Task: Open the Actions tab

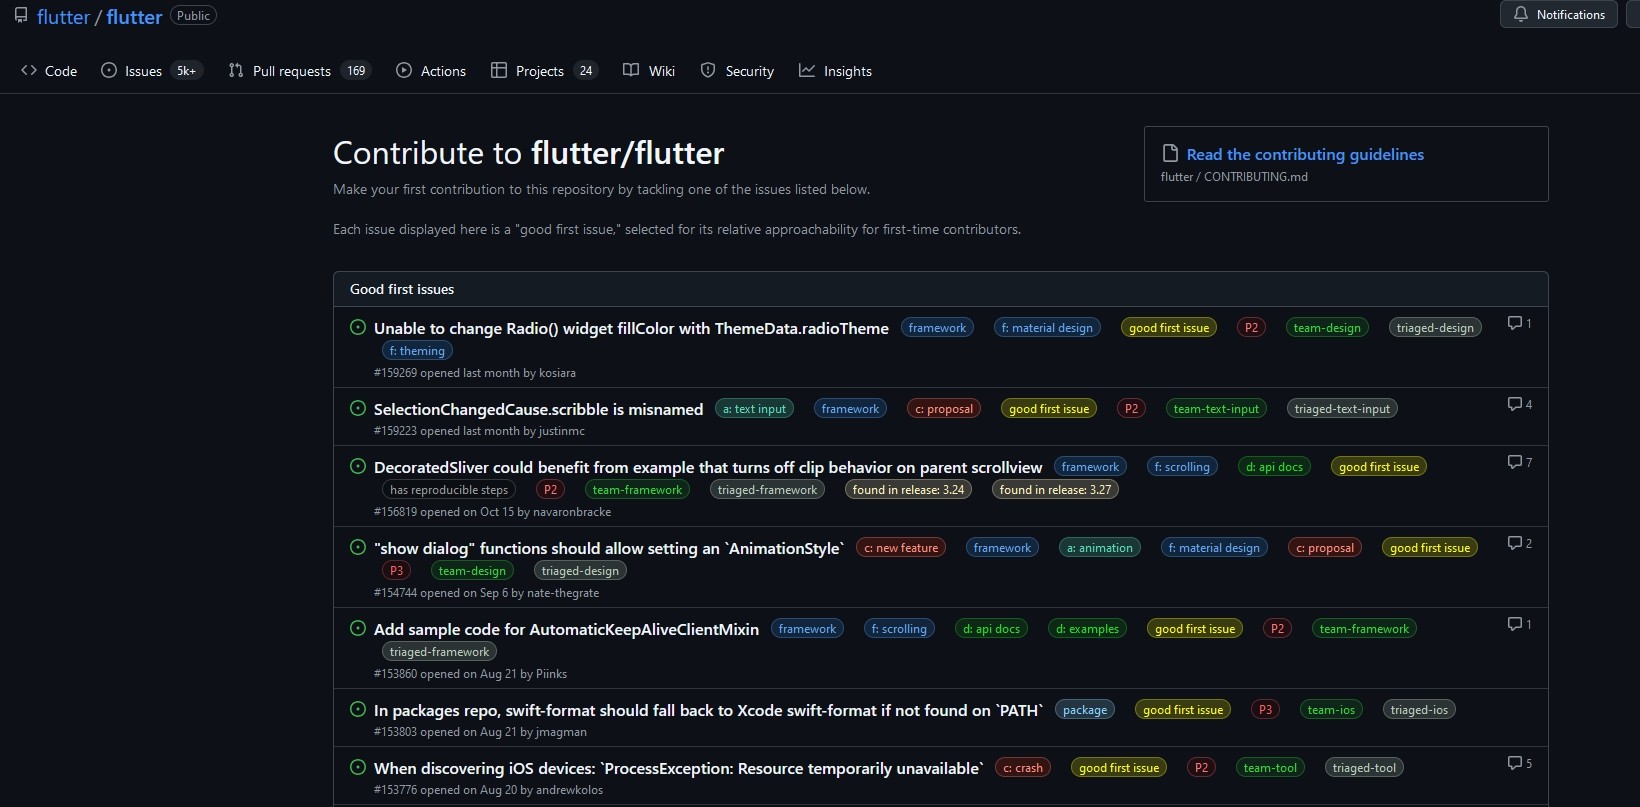Action: coord(431,71)
